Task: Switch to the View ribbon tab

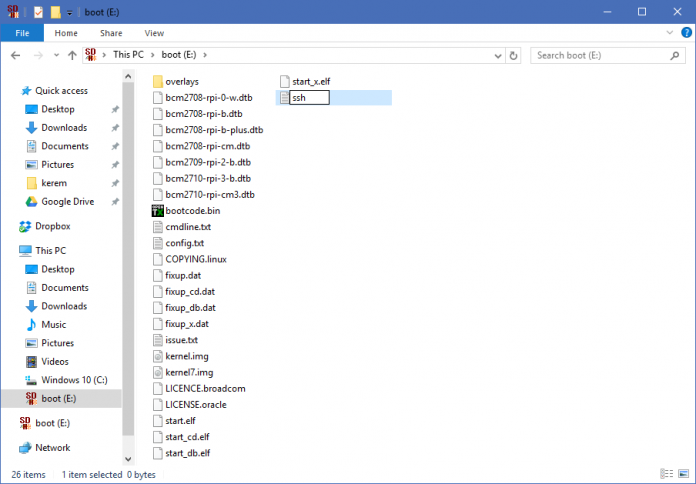Action: pyautogui.click(x=154, y=33)
